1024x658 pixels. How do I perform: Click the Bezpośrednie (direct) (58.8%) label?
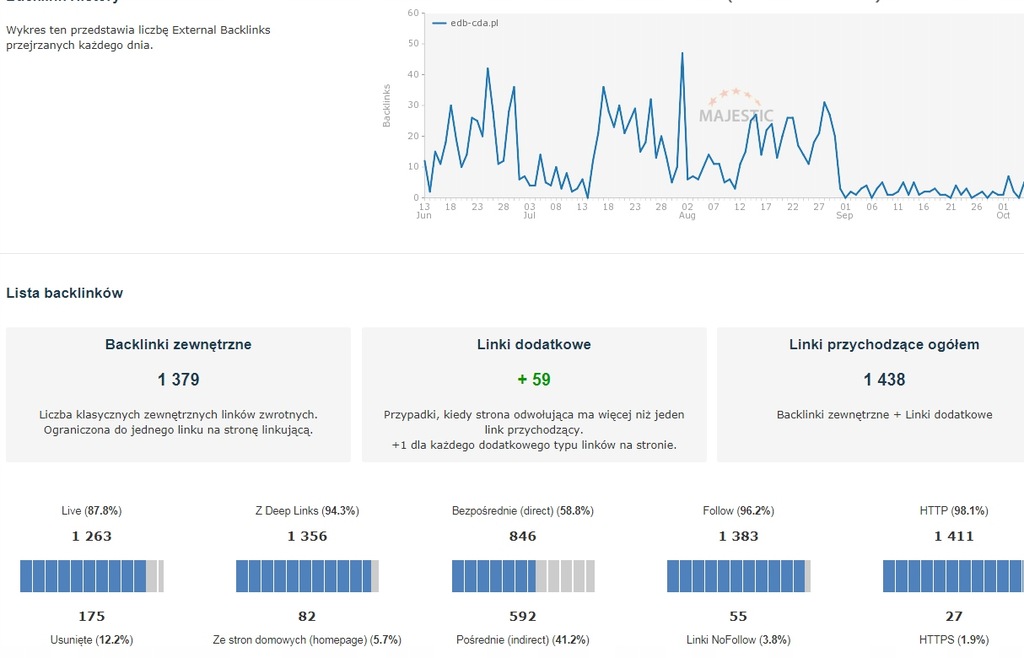[523, 510]
